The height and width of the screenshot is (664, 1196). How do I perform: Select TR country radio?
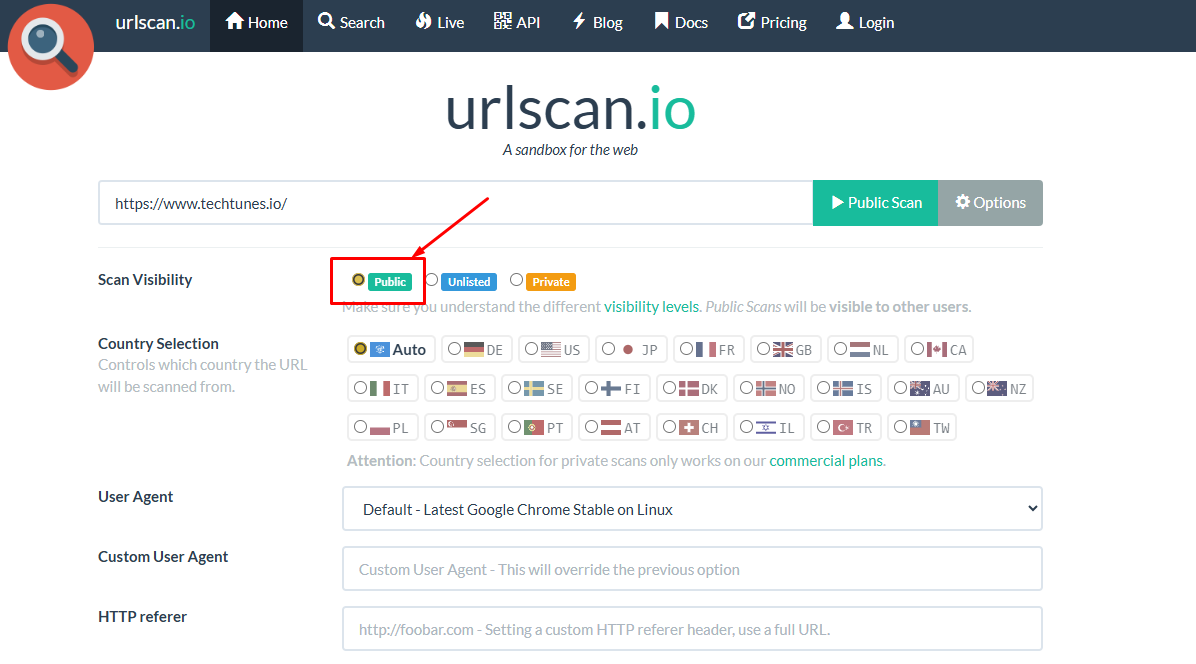(824, 426)
